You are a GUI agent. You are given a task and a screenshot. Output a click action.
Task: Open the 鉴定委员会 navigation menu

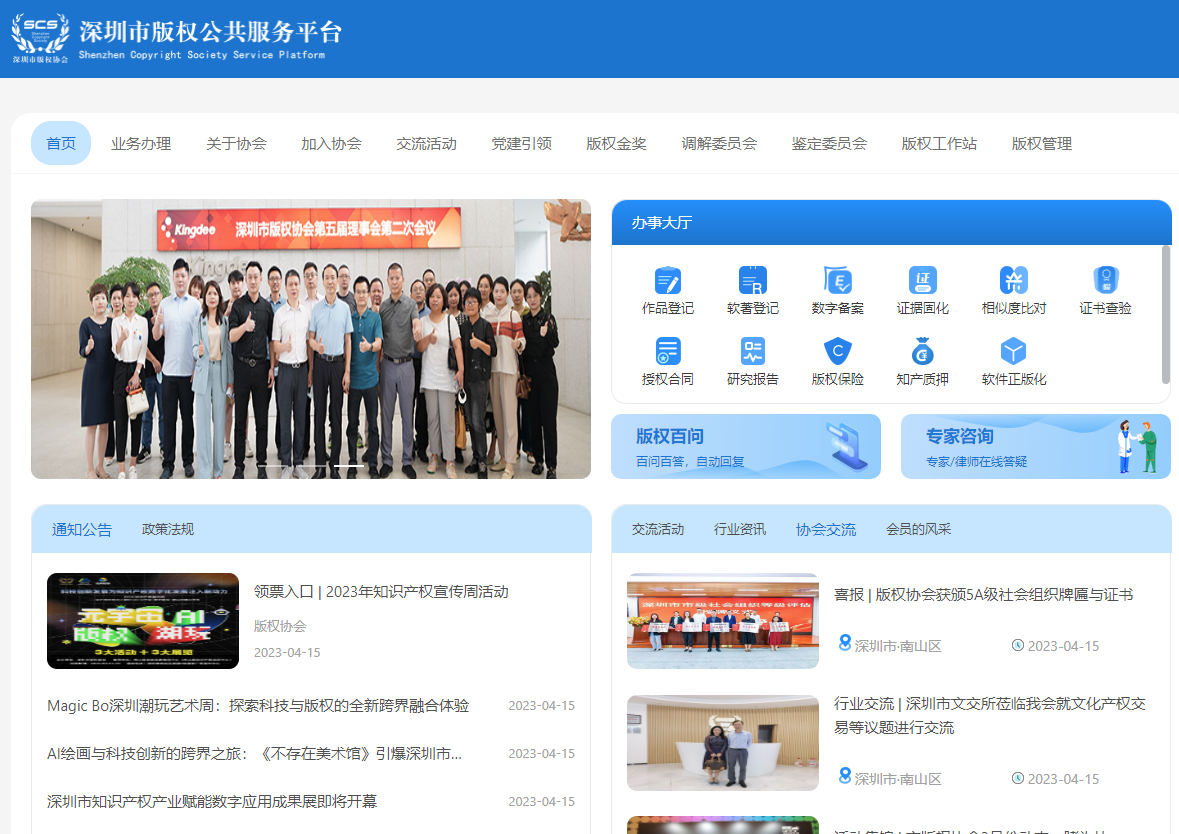coord(829,144)
